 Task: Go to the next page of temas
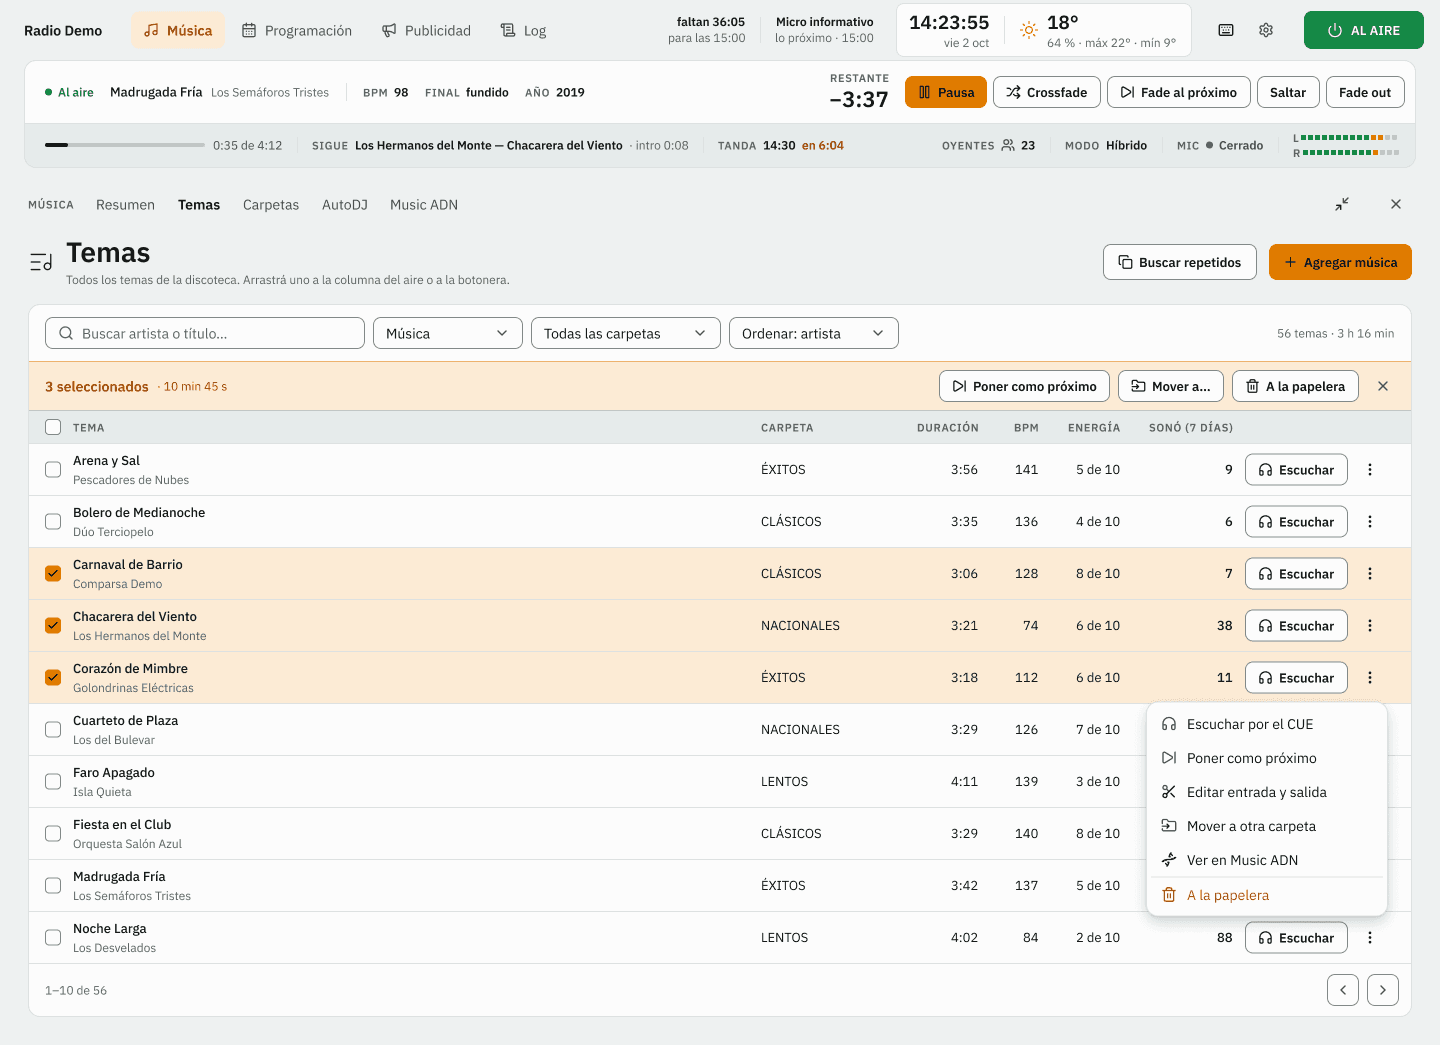coord(1383,990)
